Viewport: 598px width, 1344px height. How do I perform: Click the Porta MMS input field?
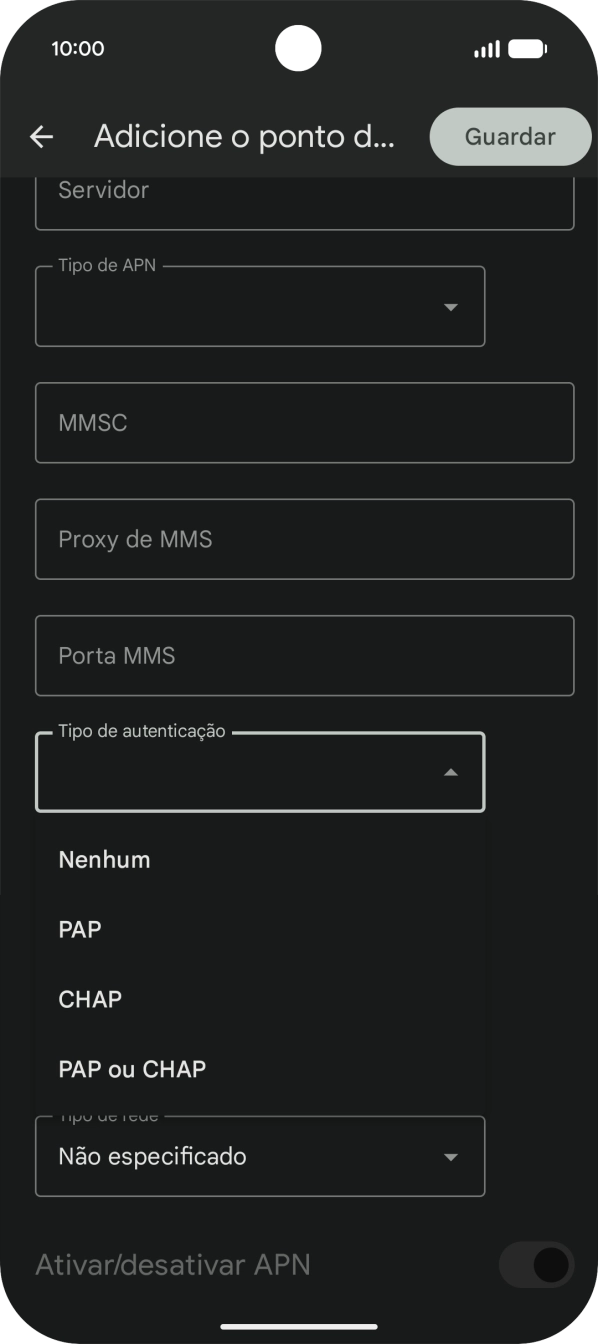305,655
